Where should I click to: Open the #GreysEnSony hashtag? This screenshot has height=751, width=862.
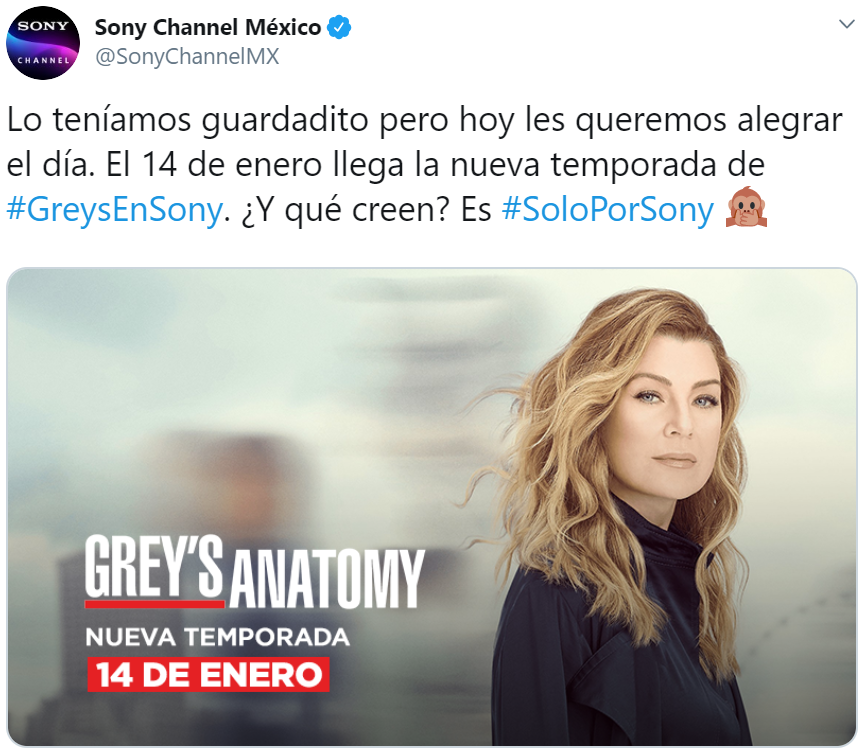point(115,210)
